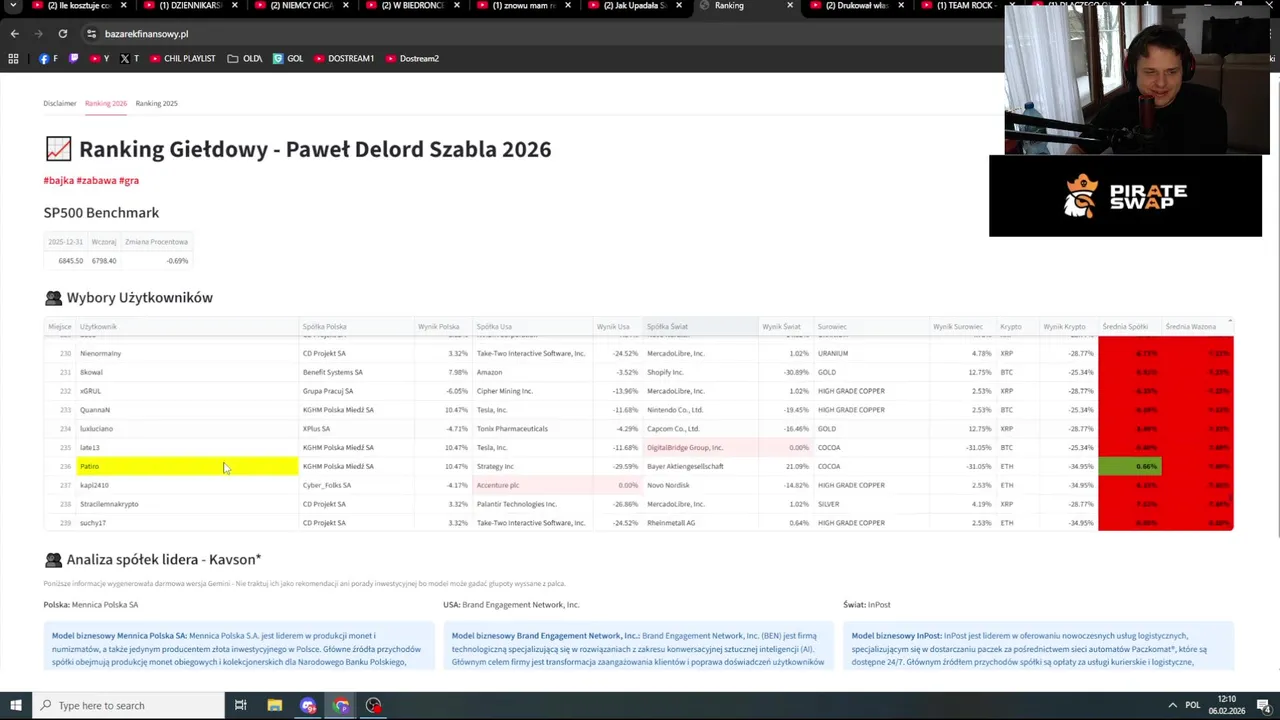Open Task View on the taskbar
This screenshot has width=1280, height=720.
click(241, 705)
